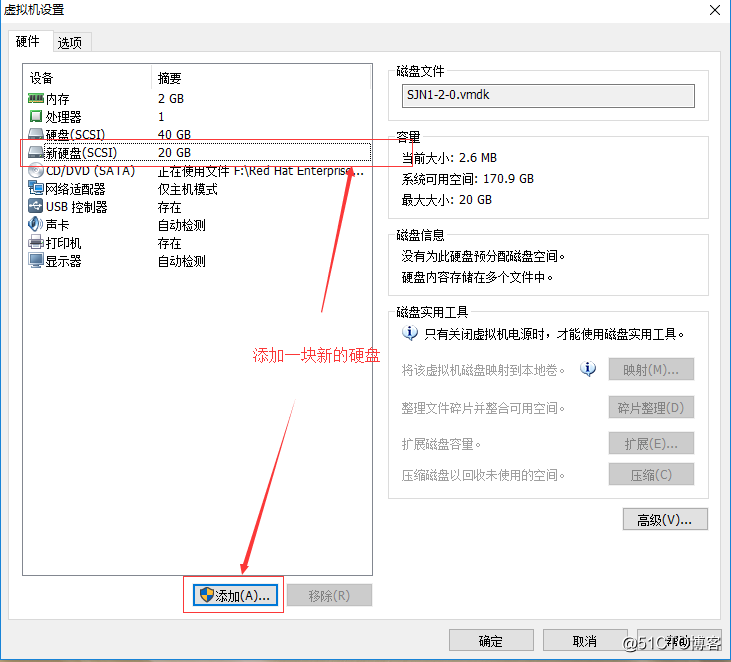Click the 2 GB memory summary value

[x=171, y=99]
